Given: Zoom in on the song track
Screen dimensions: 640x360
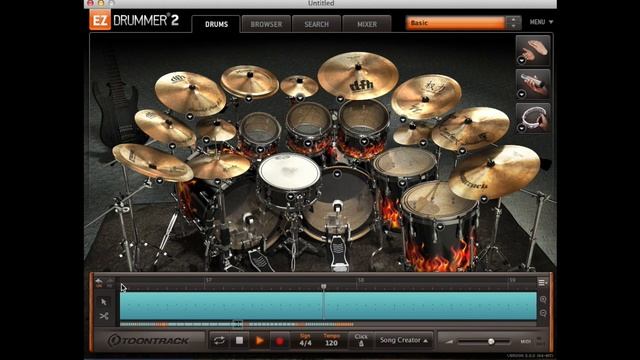Looking at the screenshot, I should pyautogui.click(x=543, y=300).
